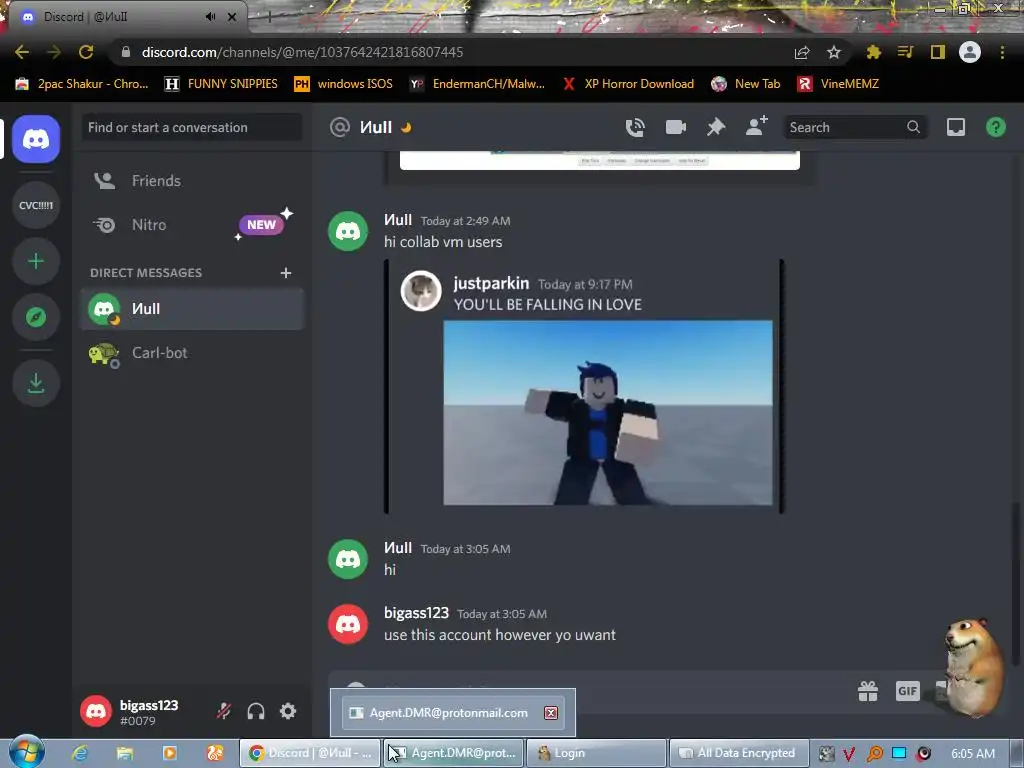Click the chat scrollbar
Screen dimensions: 1024x768
pos(1014,585)
